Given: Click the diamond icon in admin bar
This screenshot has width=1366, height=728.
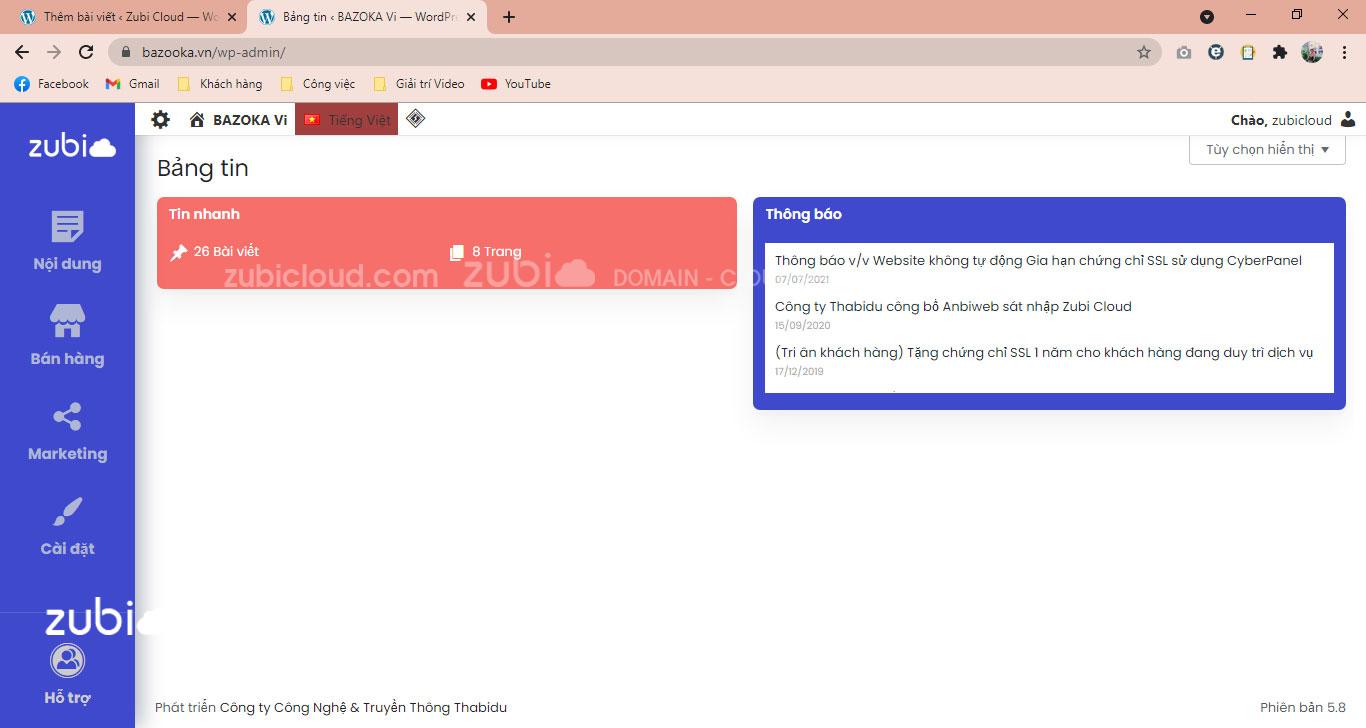Looking at the screenshot, I should point(416,119).
